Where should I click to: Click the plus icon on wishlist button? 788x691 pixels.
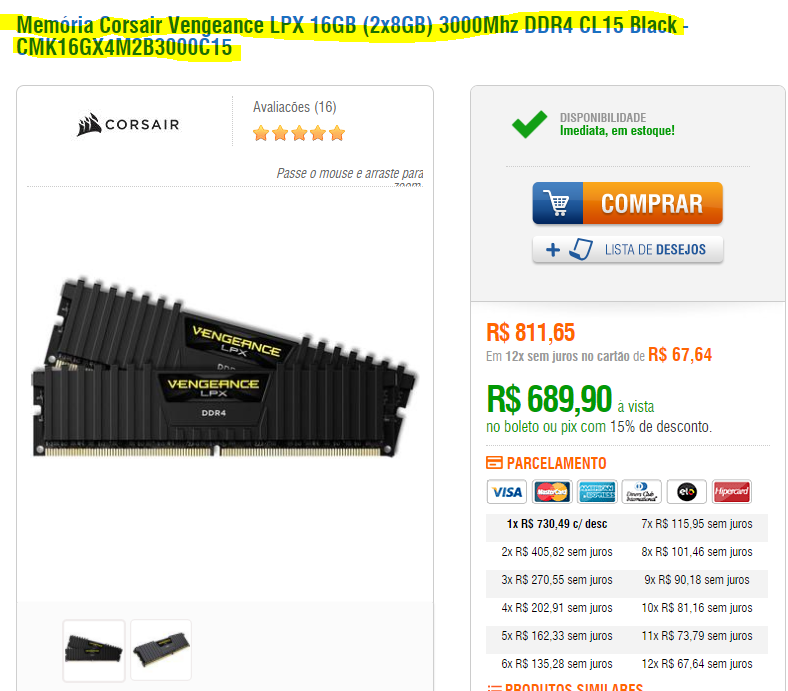pos(553,250)
